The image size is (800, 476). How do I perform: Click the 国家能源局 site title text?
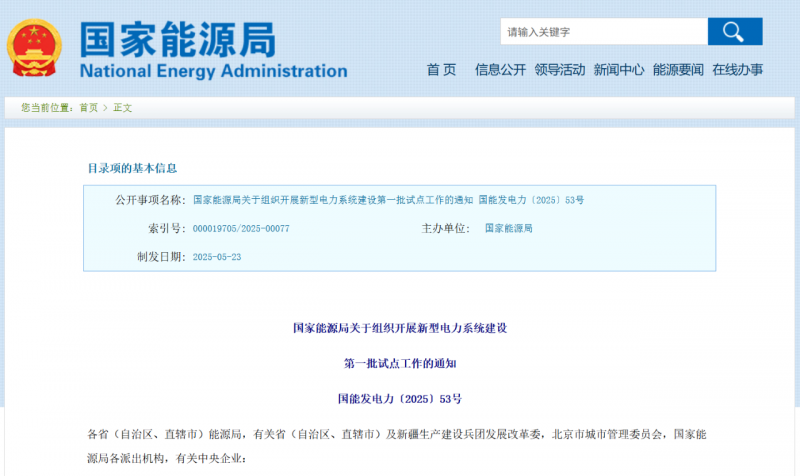[x=177, y=38]
